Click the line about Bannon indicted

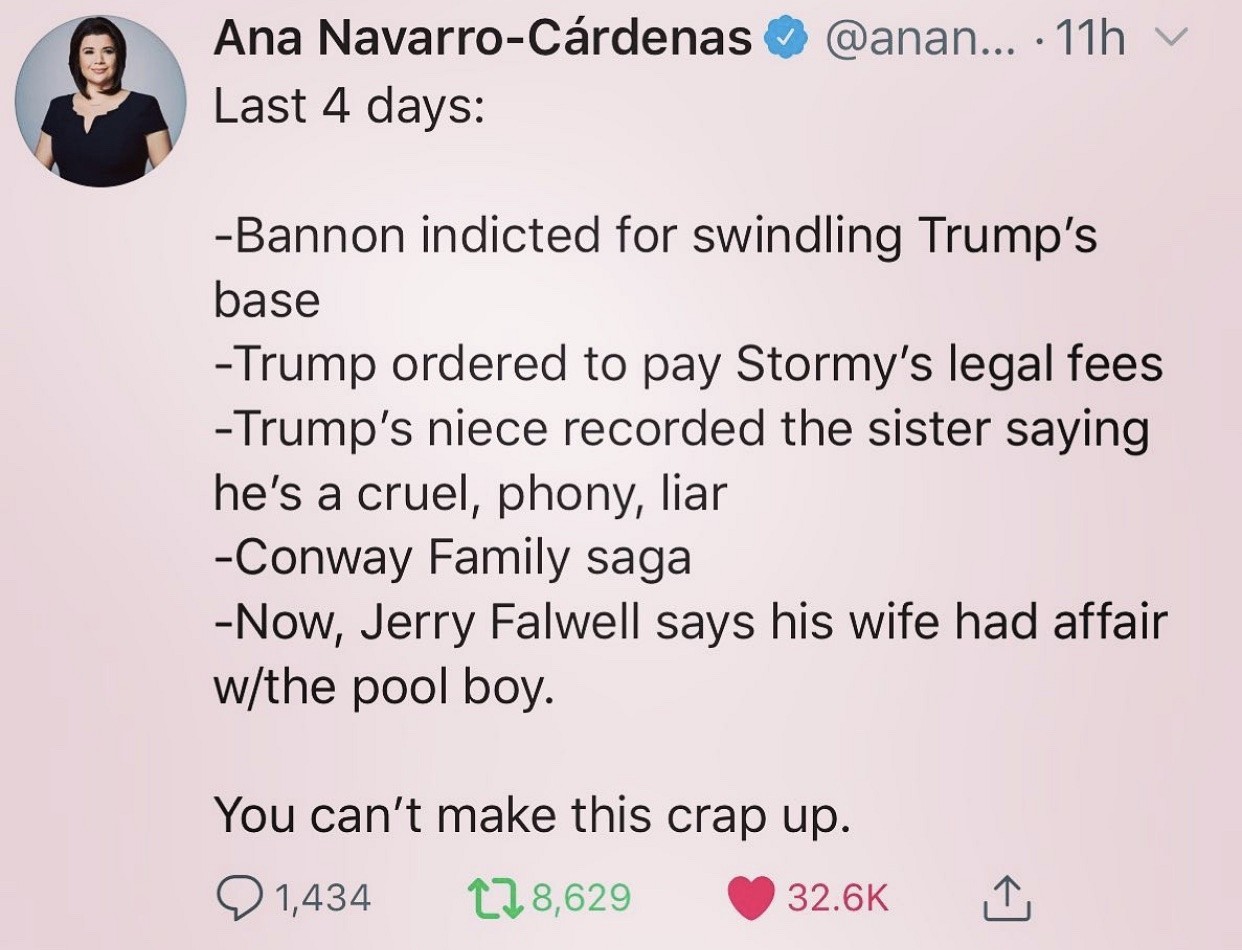(x=655, y=236)
